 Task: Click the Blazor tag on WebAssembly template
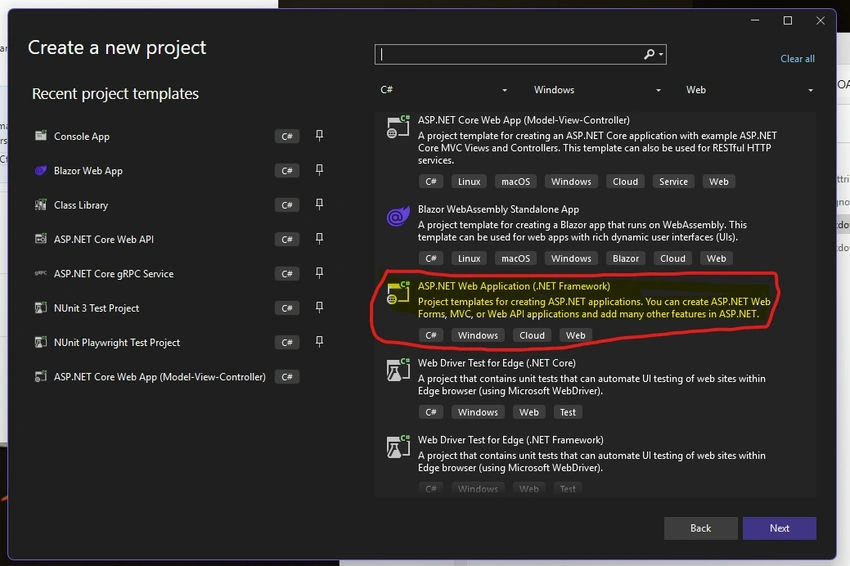[x=626, y=259]
